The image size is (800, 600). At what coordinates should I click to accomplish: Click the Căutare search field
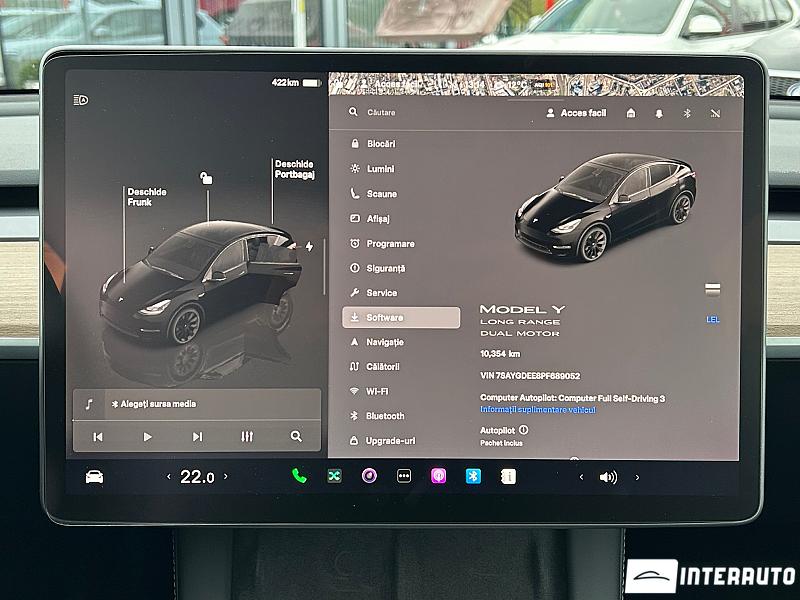pyautogui.click(x=400, y=113)
